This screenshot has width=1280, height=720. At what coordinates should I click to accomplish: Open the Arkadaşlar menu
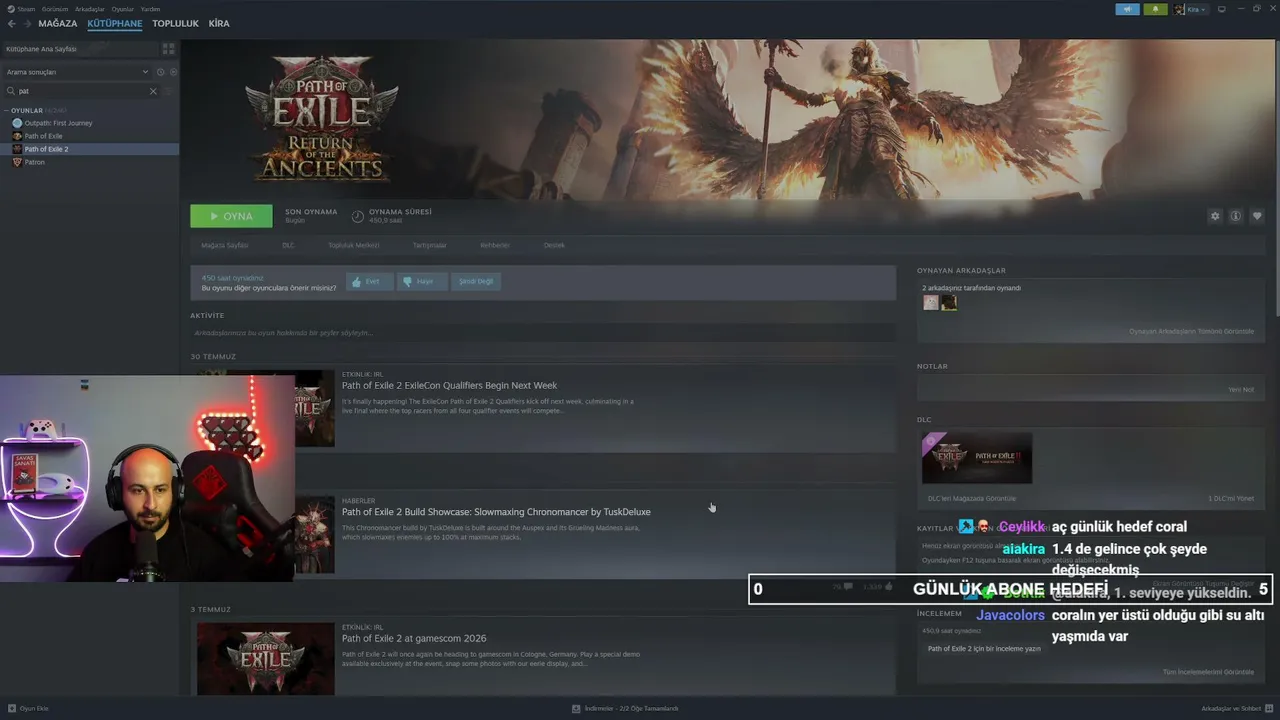pos(90,9)
